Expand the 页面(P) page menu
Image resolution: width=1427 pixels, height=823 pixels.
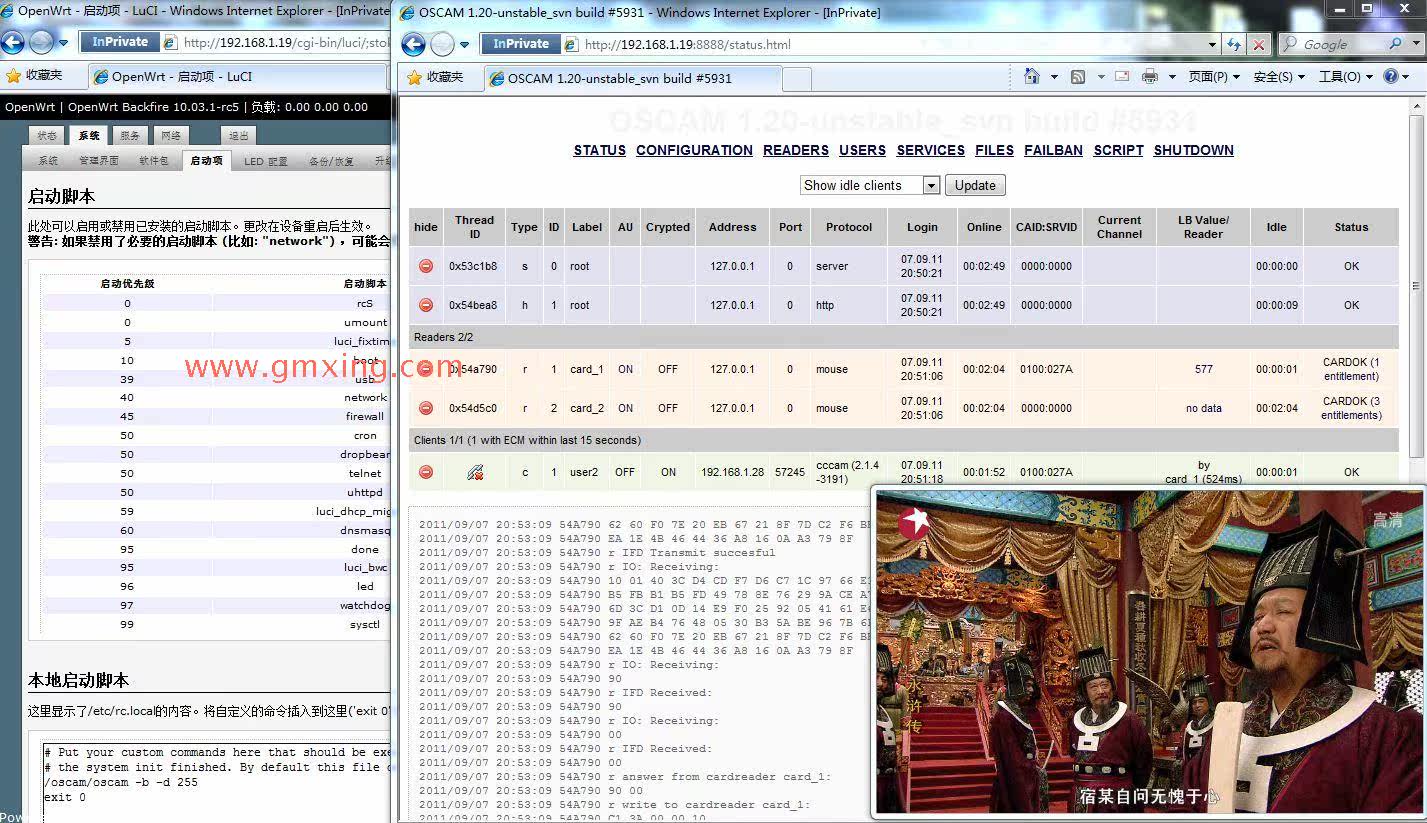[x=1213, y=77]
